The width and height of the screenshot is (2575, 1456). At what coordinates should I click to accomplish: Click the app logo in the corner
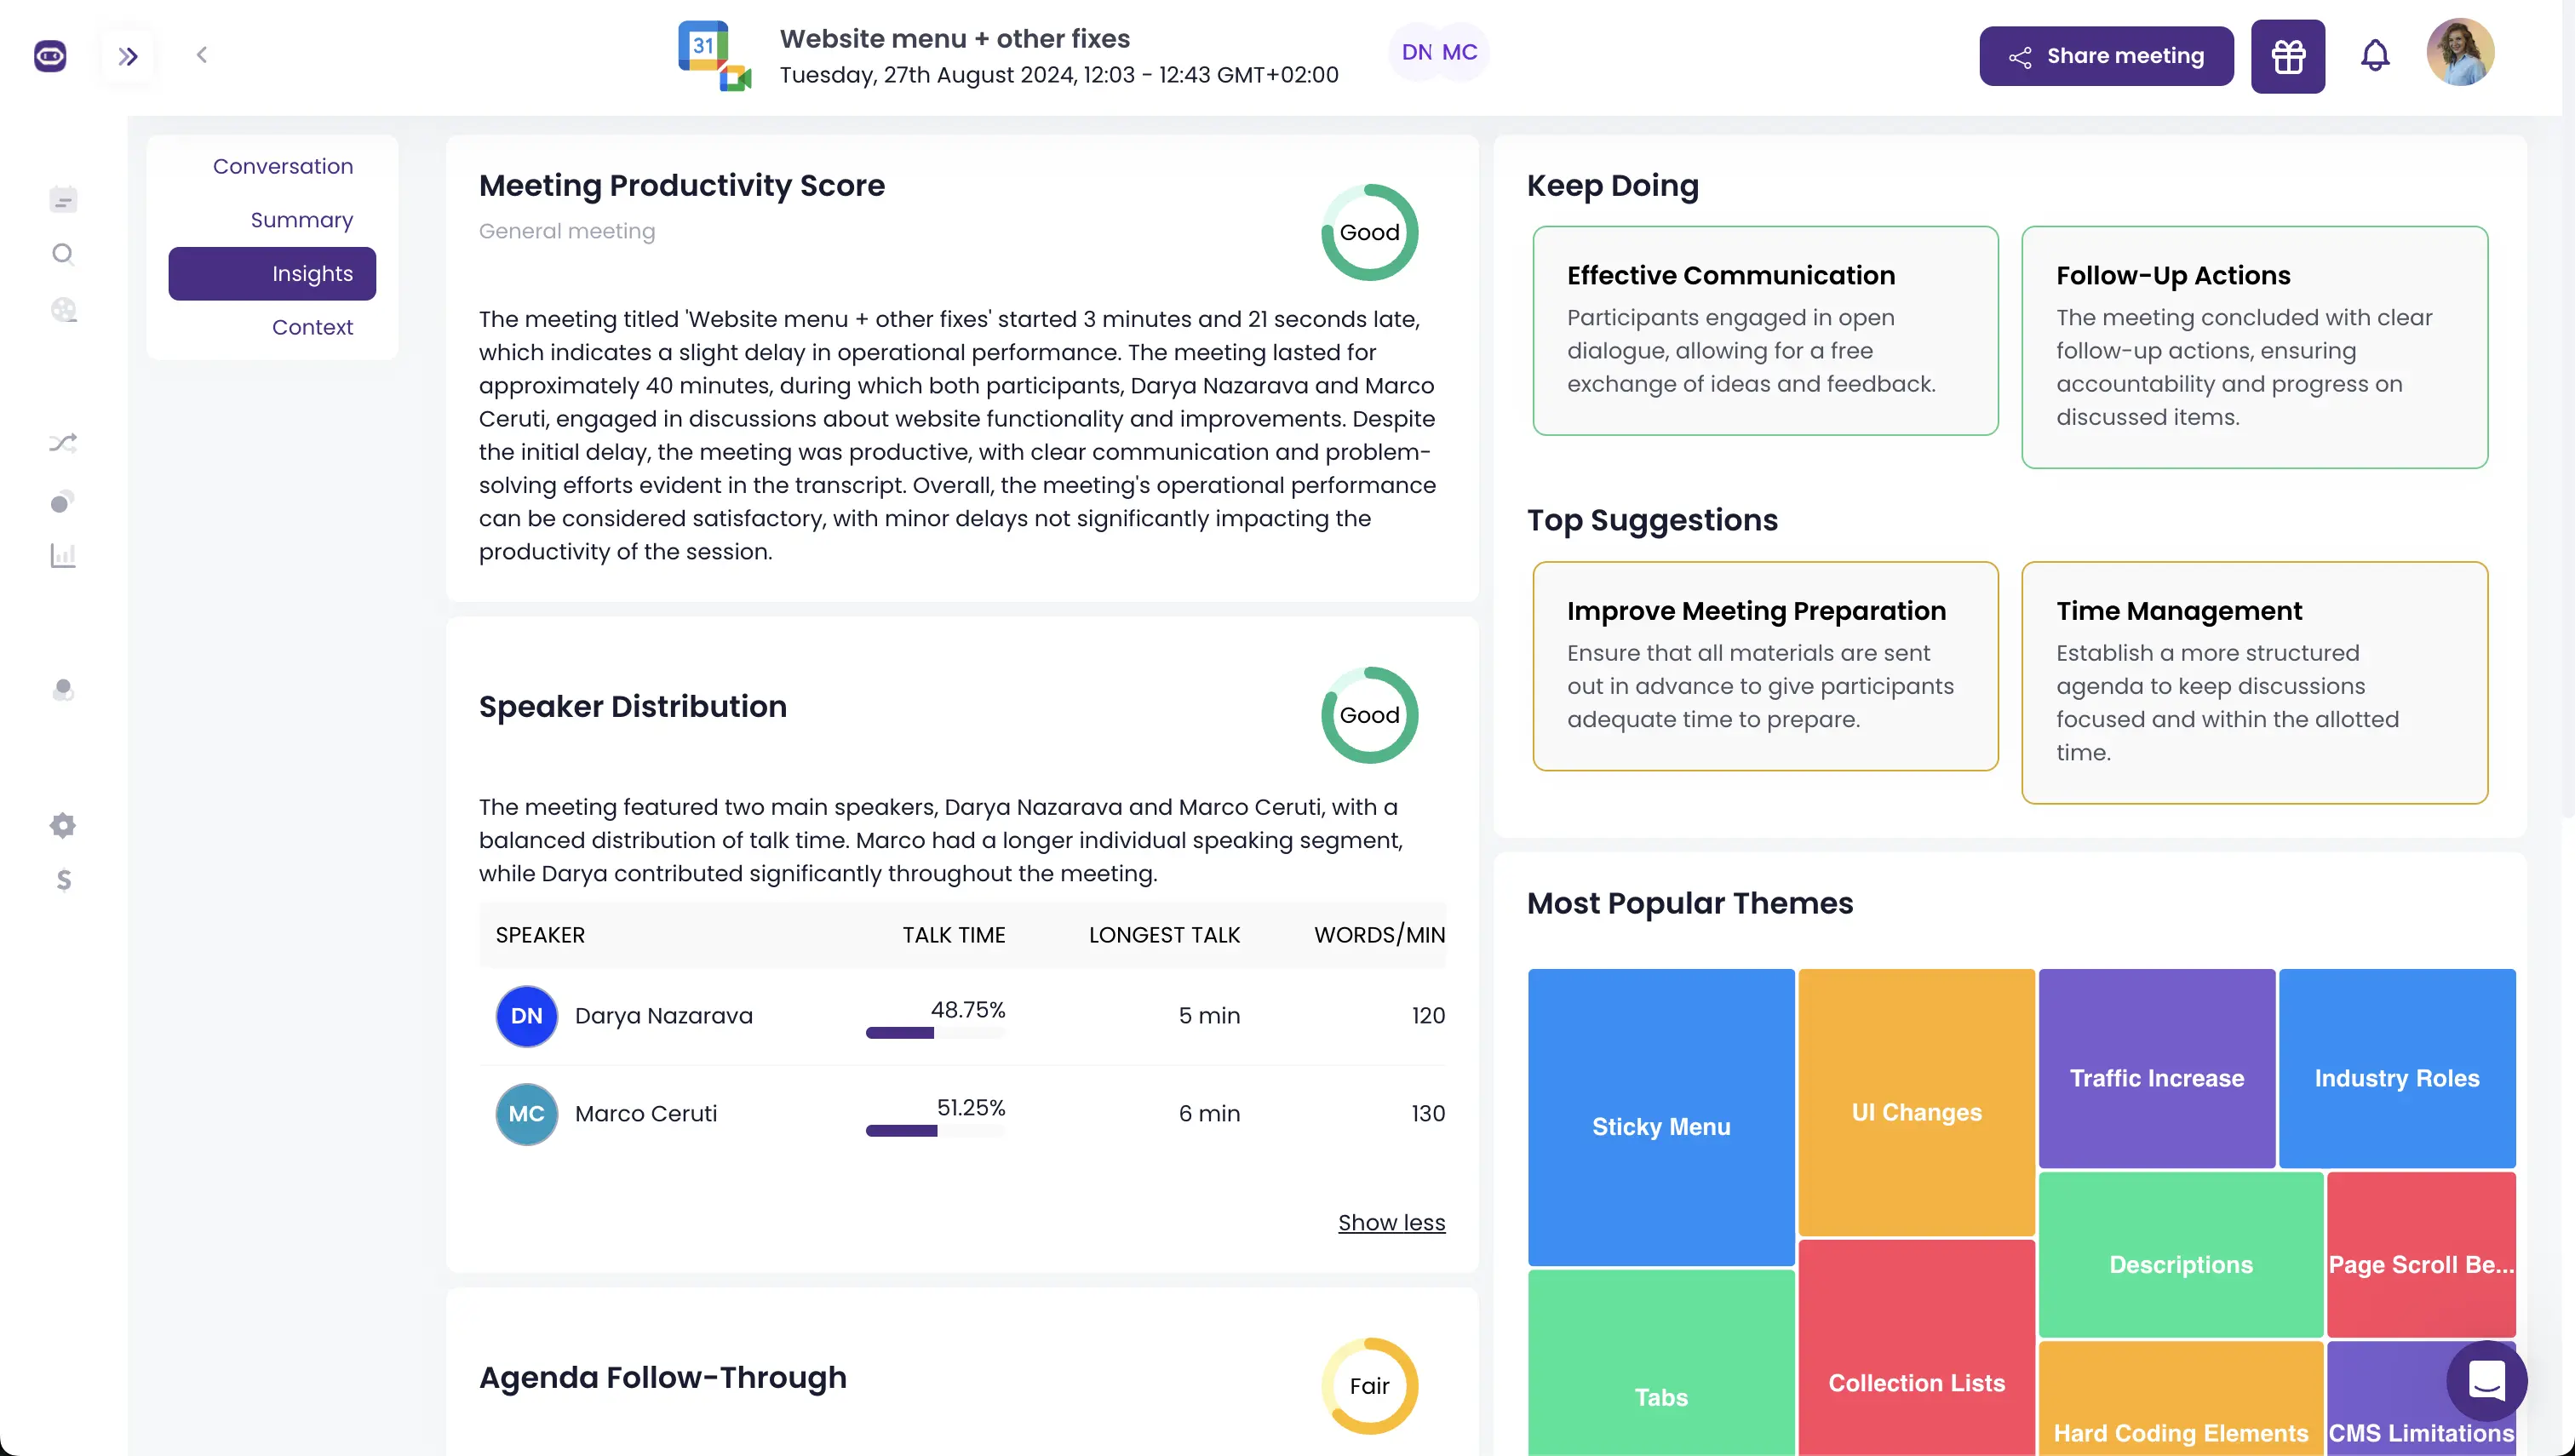point(50,56)
